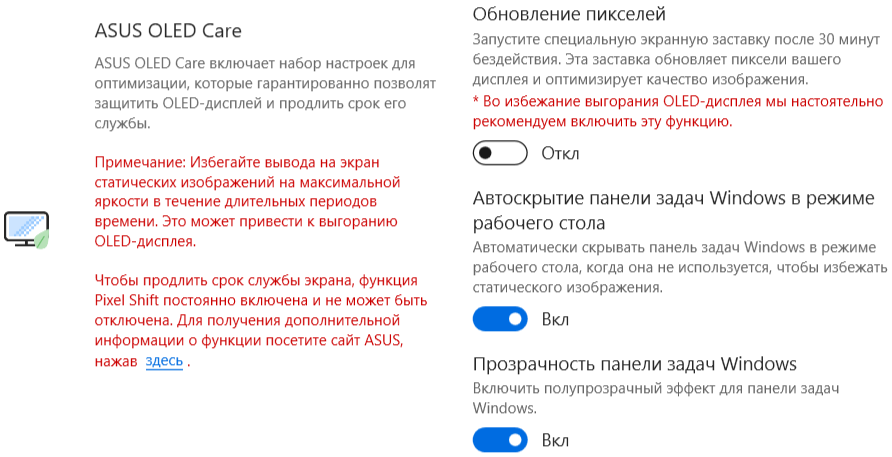Click the red Примечание note paragraph
892x457 pixels.
click(246, 201)
